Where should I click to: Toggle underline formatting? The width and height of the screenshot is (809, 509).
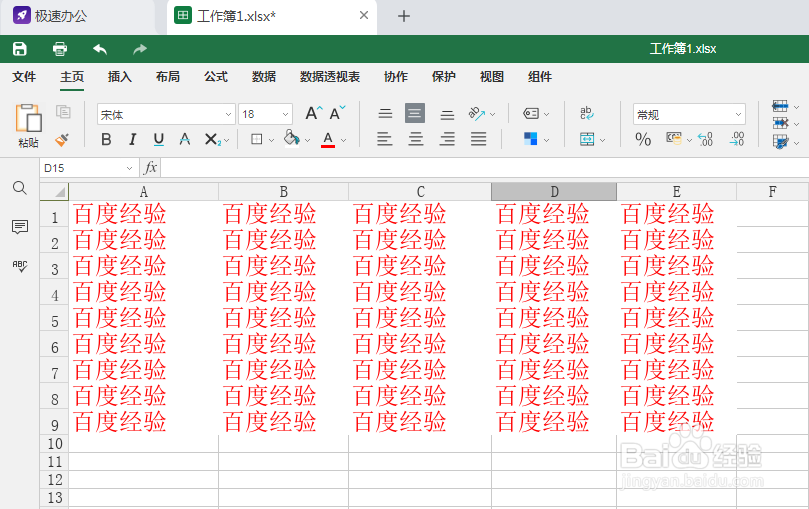coord(158,139)
